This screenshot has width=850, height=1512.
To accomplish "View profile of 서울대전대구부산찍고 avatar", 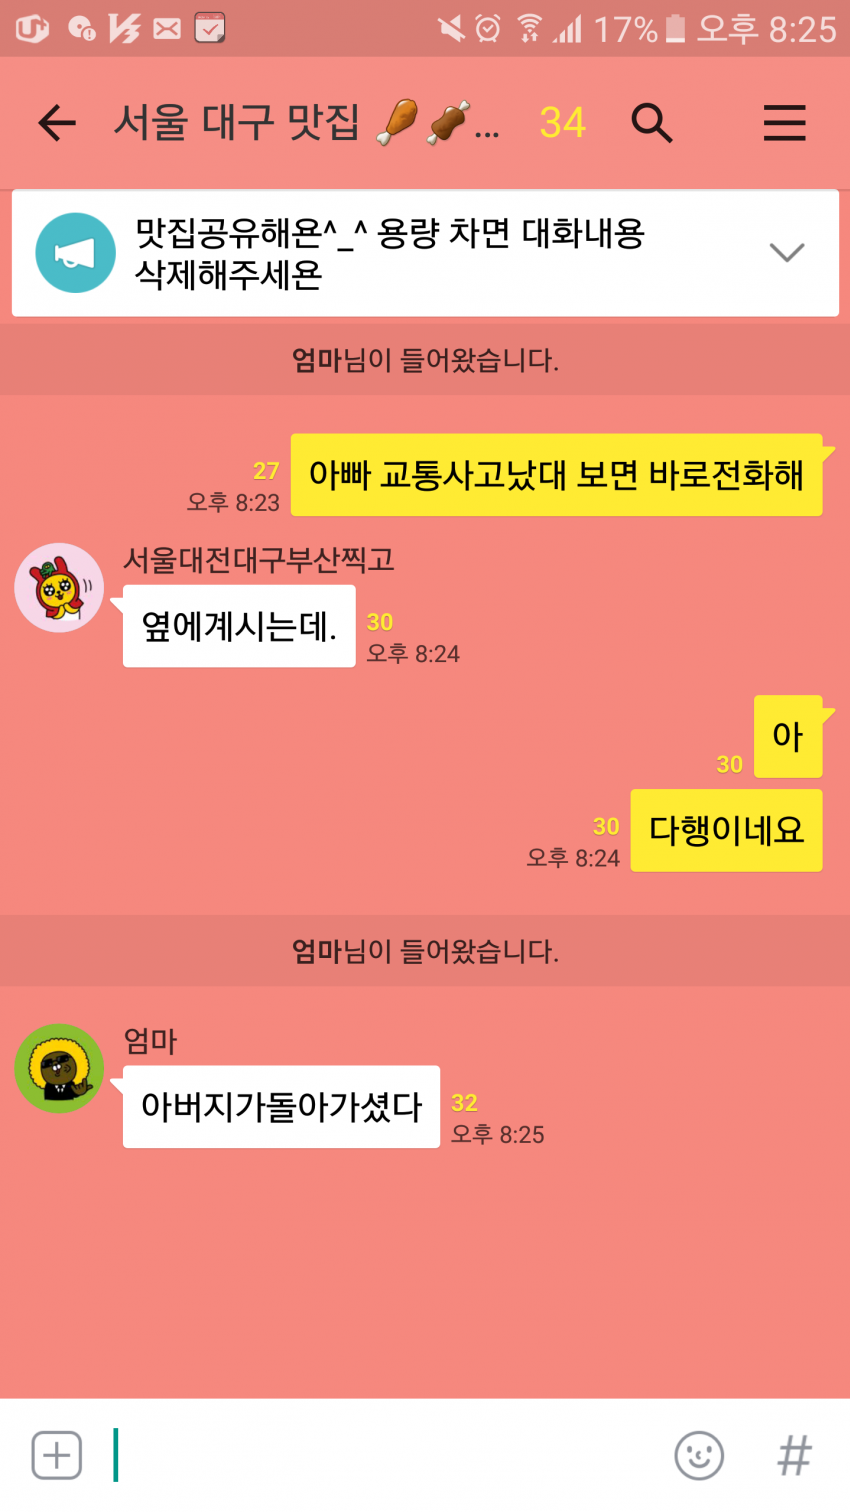I will [59, 588].
